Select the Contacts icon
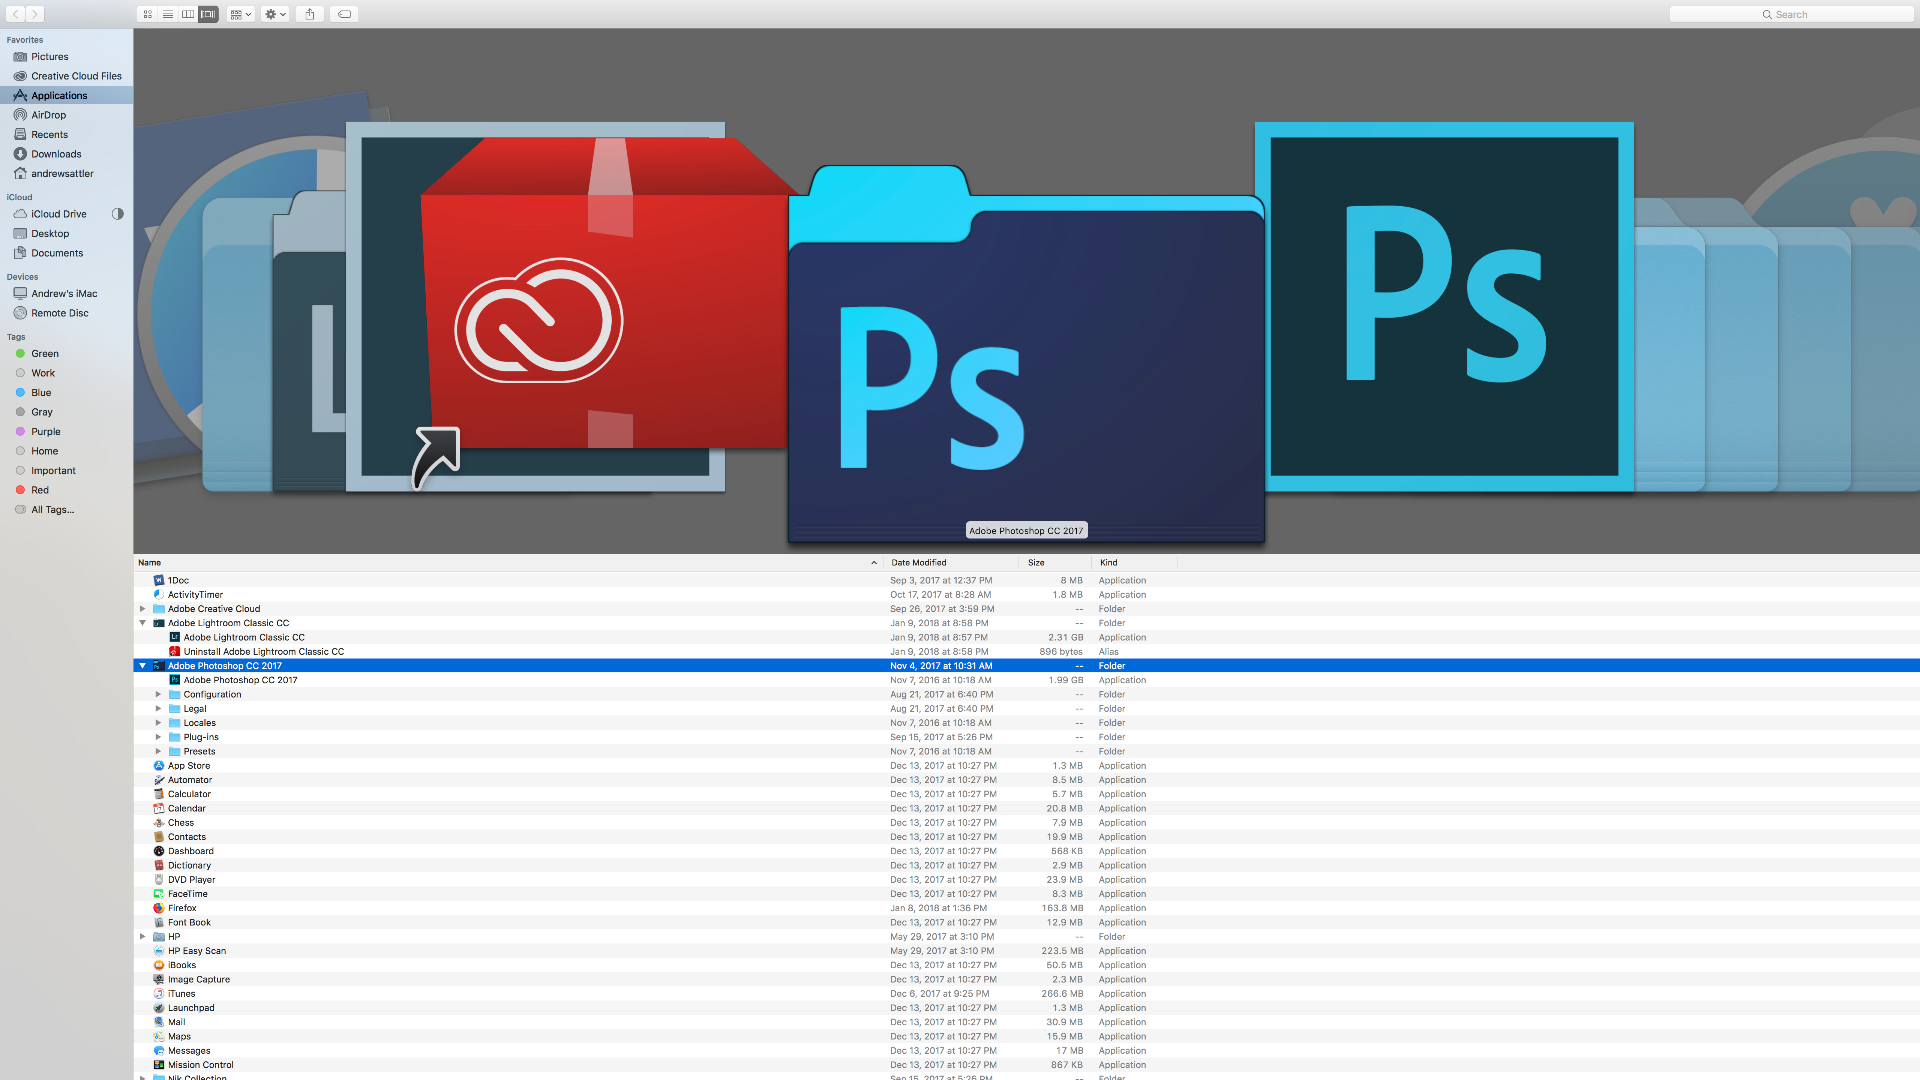The image size is (1920, 1080). 158,837
